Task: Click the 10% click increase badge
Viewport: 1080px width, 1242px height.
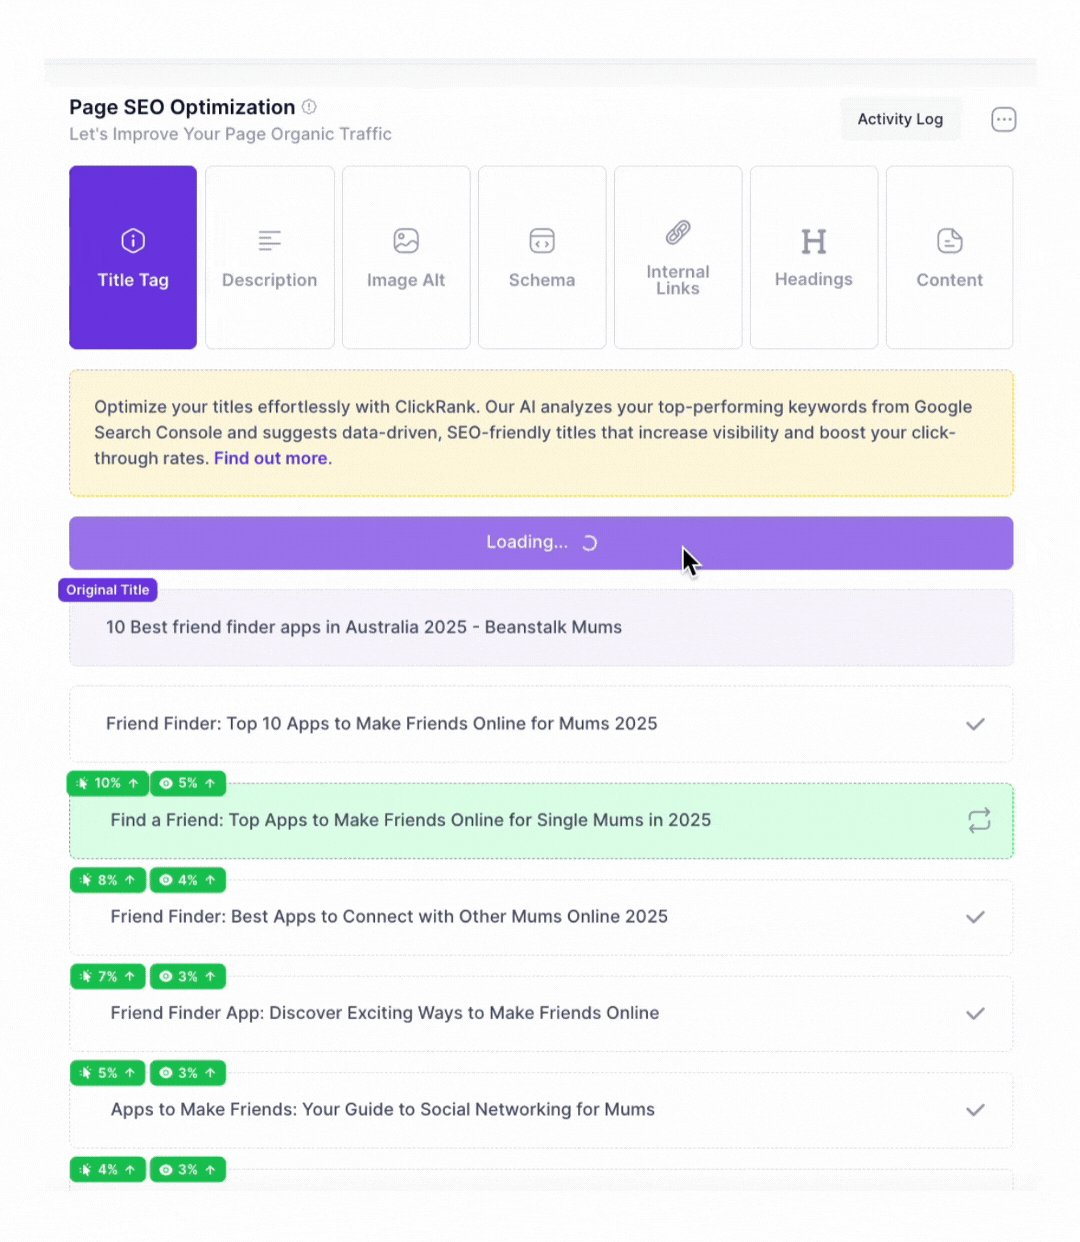Action: (x=108, y=784)
